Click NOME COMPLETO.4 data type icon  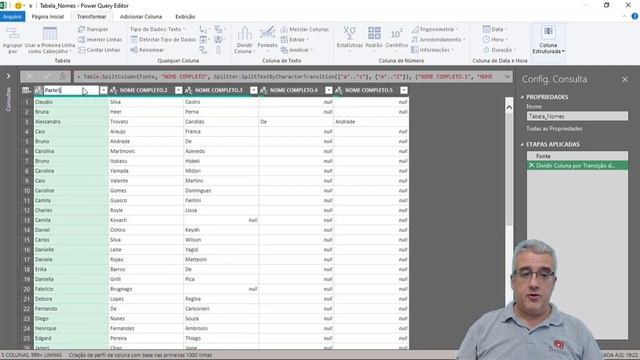(x=264, y=90)
